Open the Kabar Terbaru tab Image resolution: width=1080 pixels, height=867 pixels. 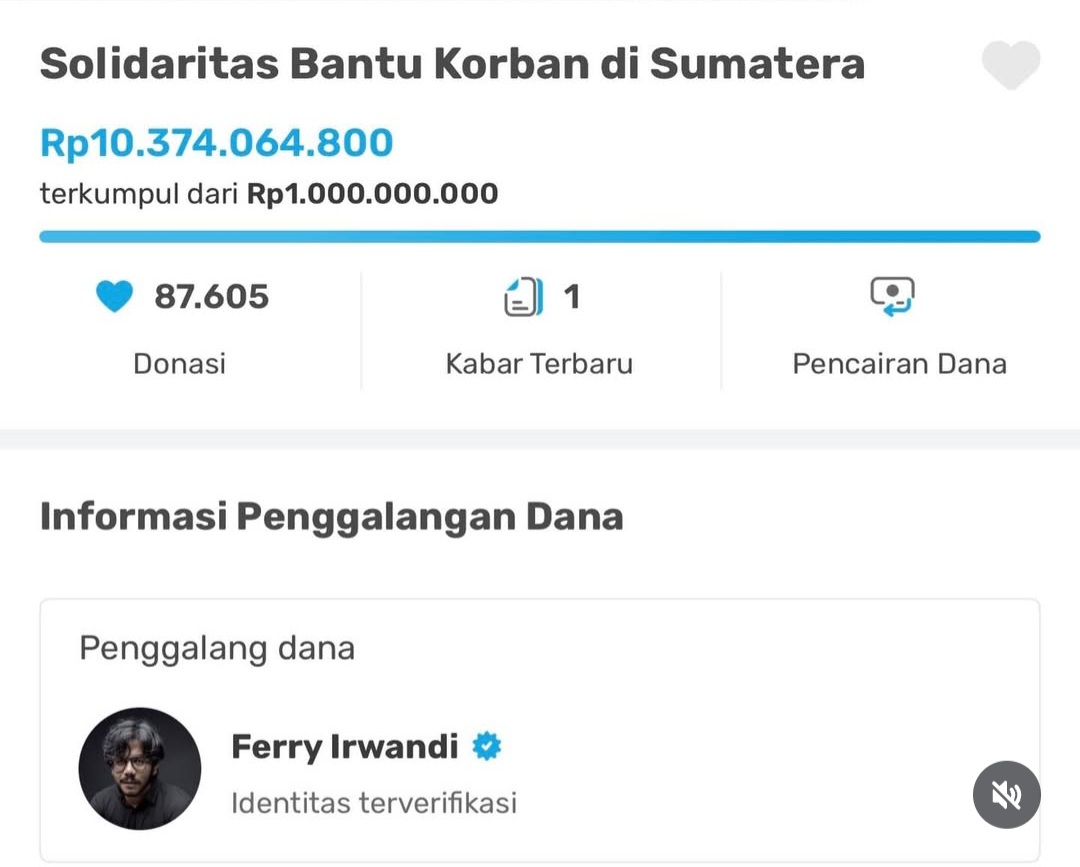(539, 363)
